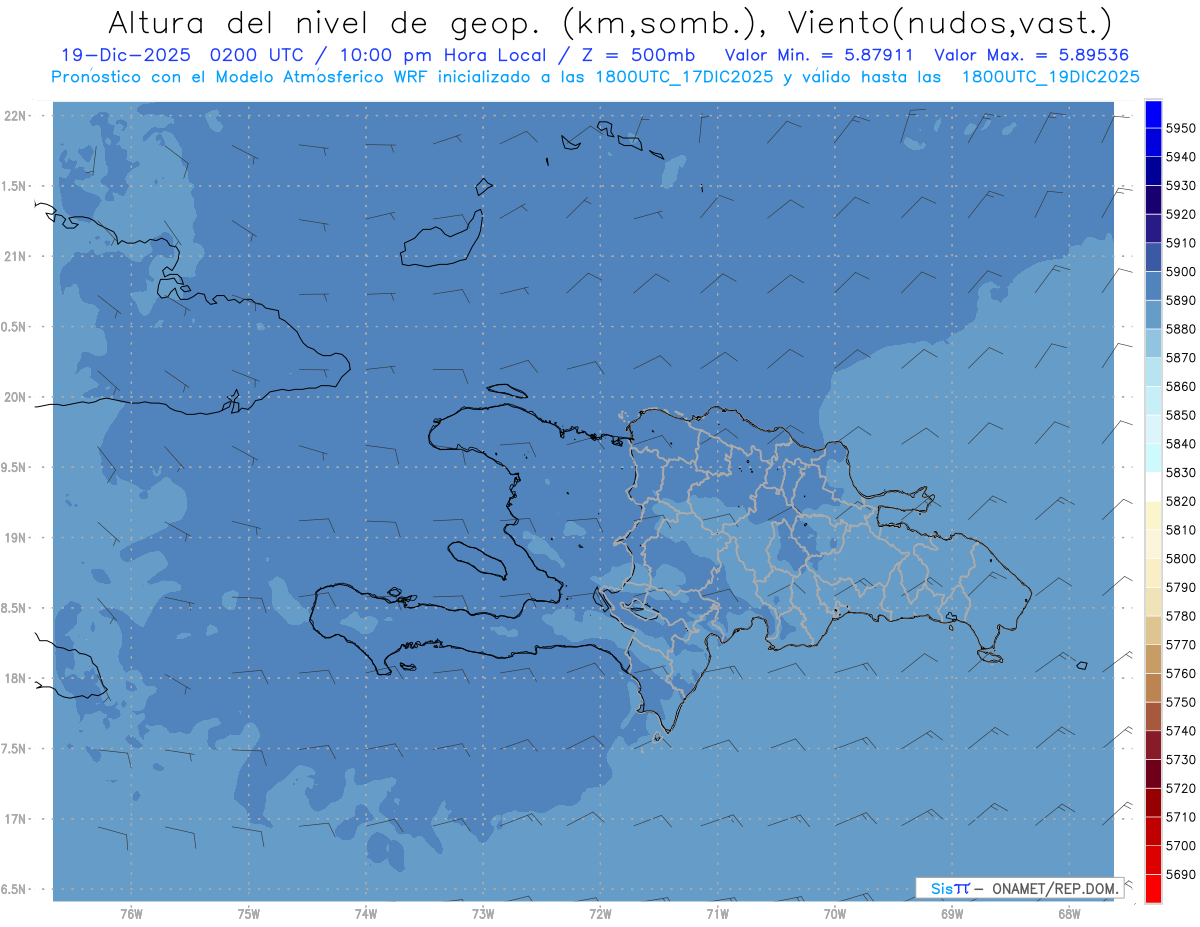Click the 74W longitude axis label
Screen dimensions: 1200x927
[x=365, y=913]
